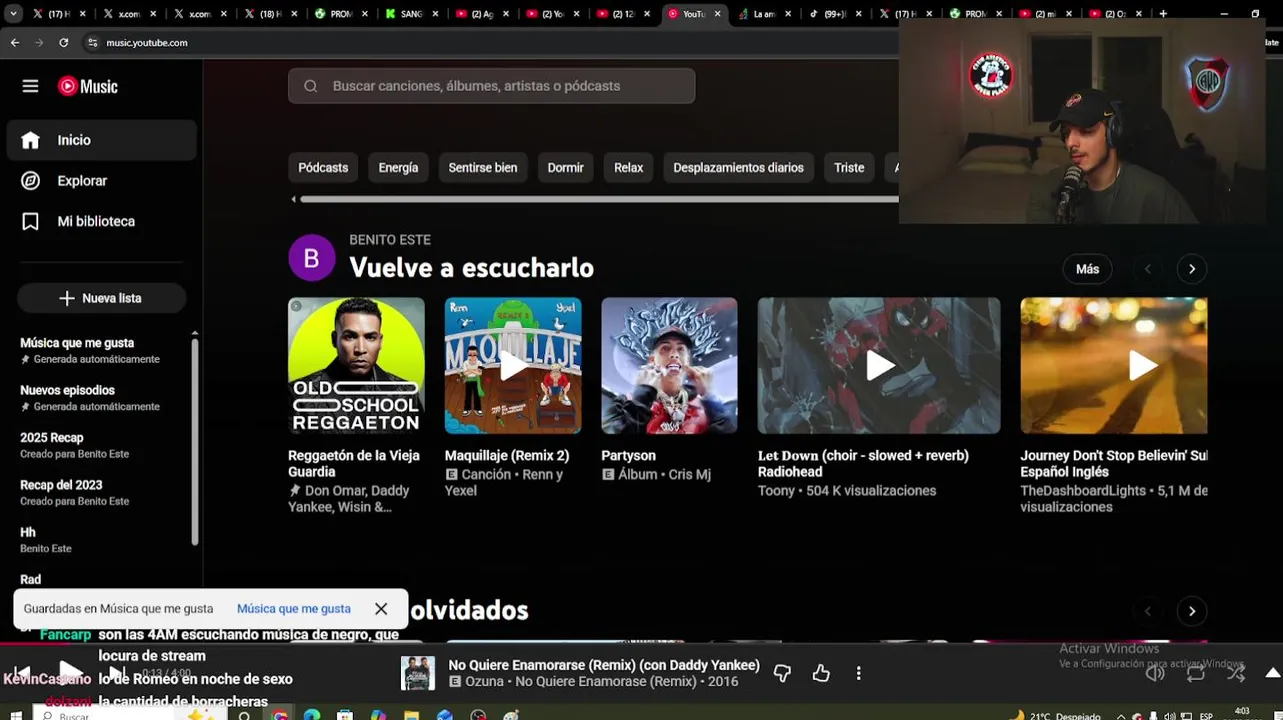The height and width of the screenshot is (720, 1283).
Task: Open a new browser tab
Action: click(1163, 14)
